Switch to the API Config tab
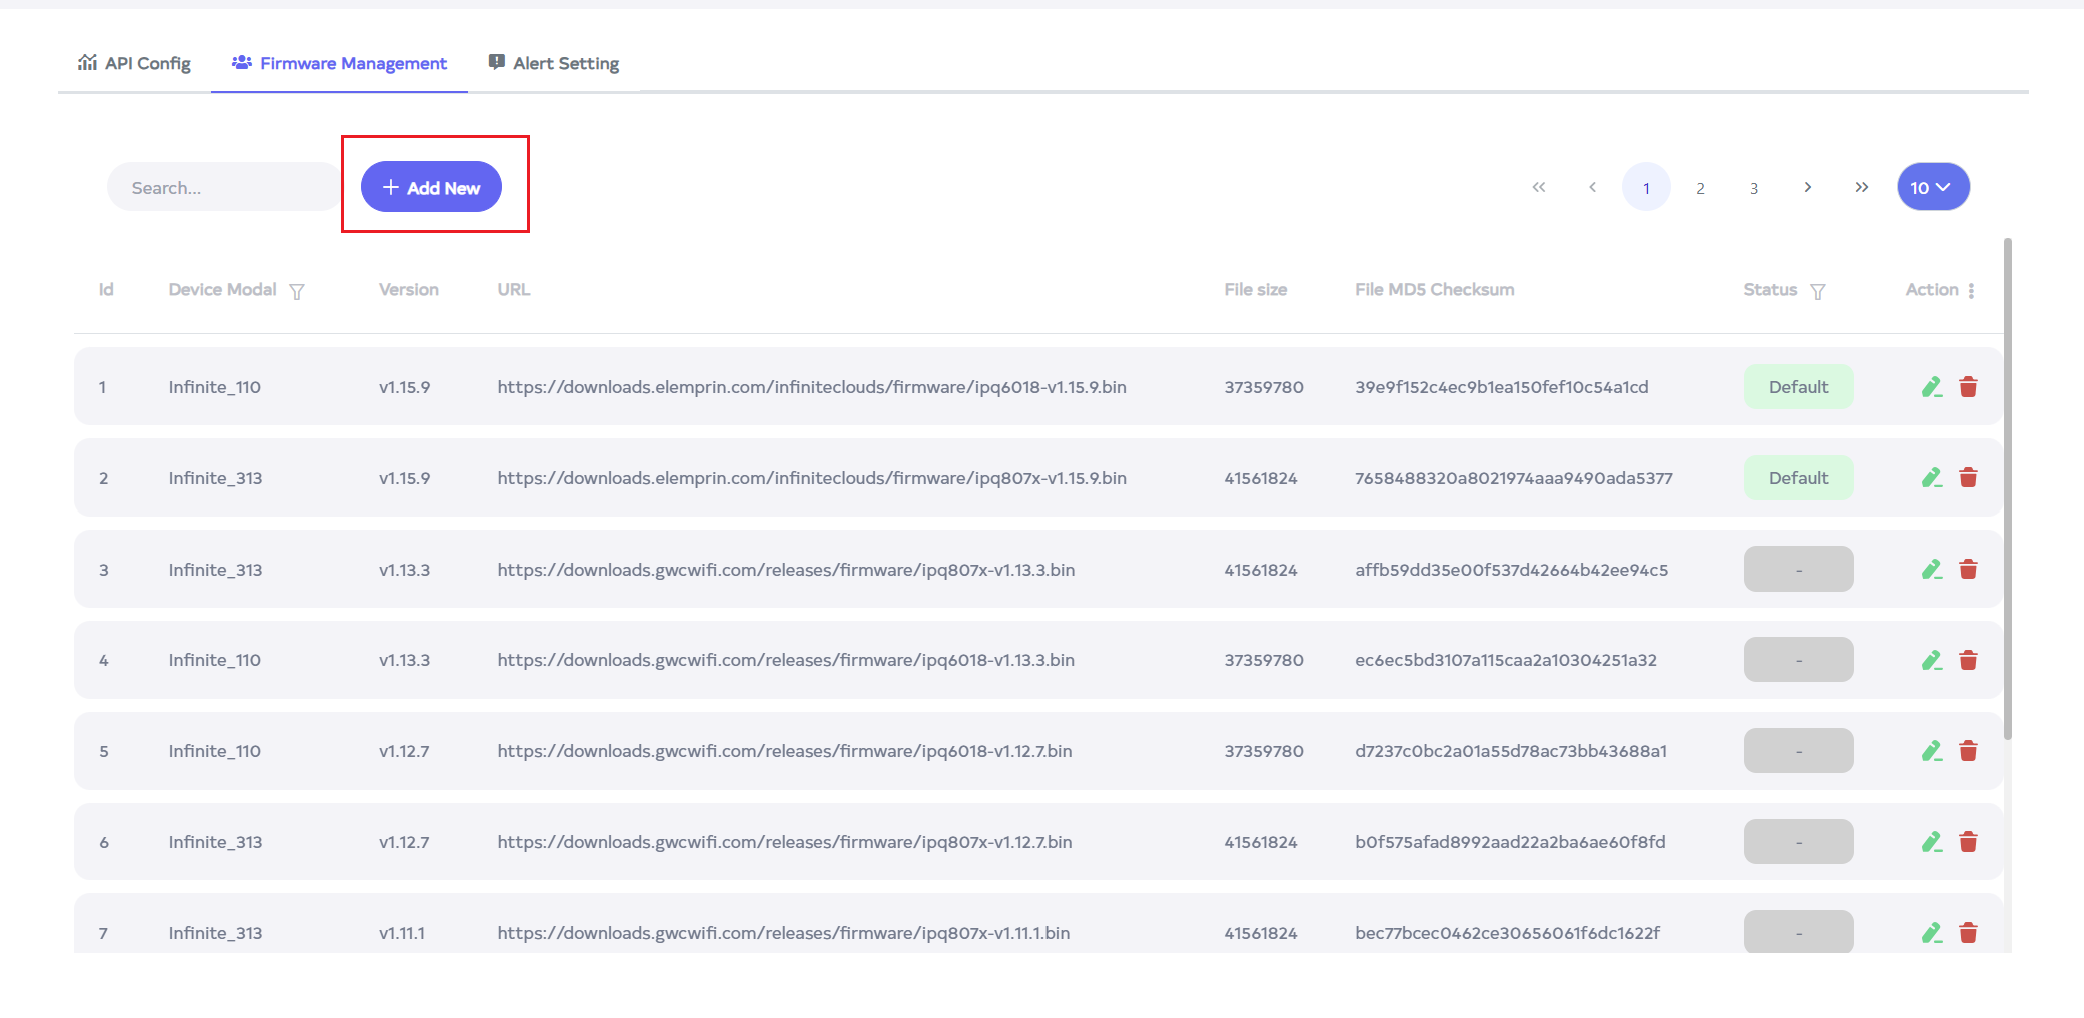Viewport: 2084px width, 1018px height. [135, 63]
